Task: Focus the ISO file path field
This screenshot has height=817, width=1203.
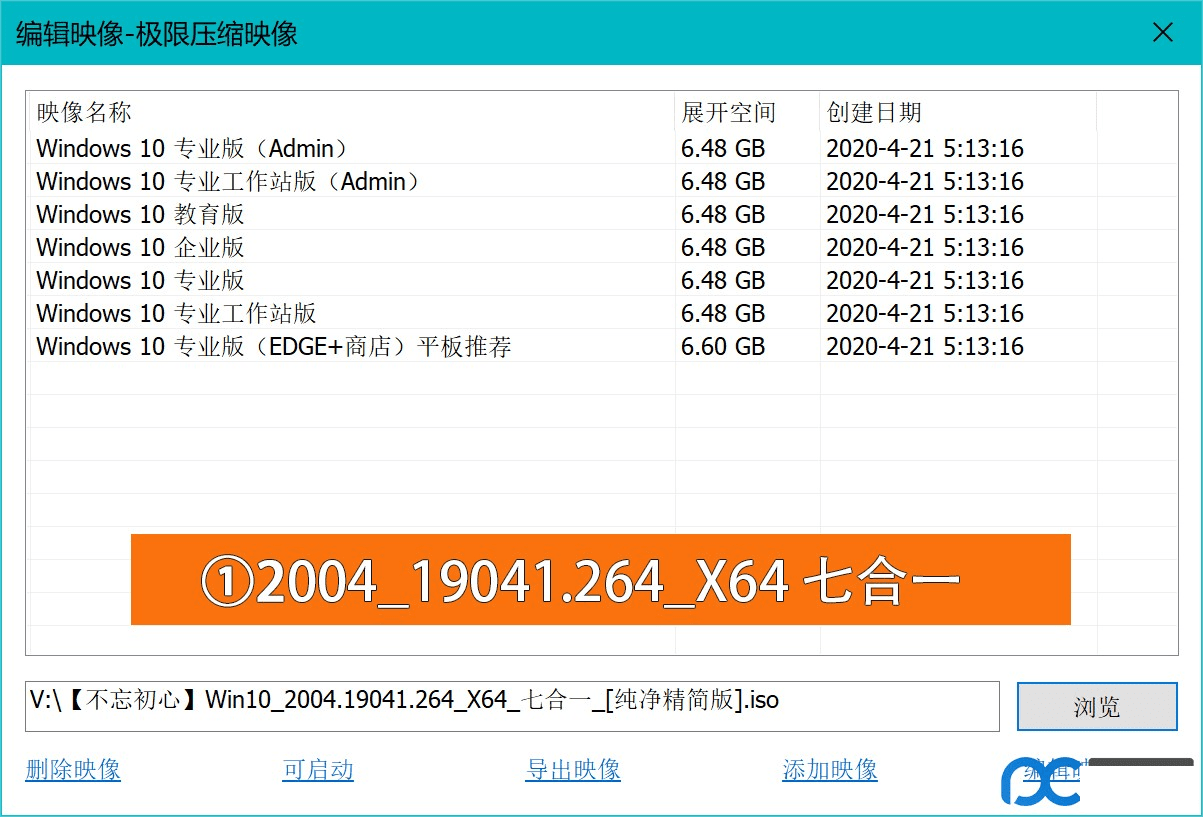Action: (x=512, y=706)
